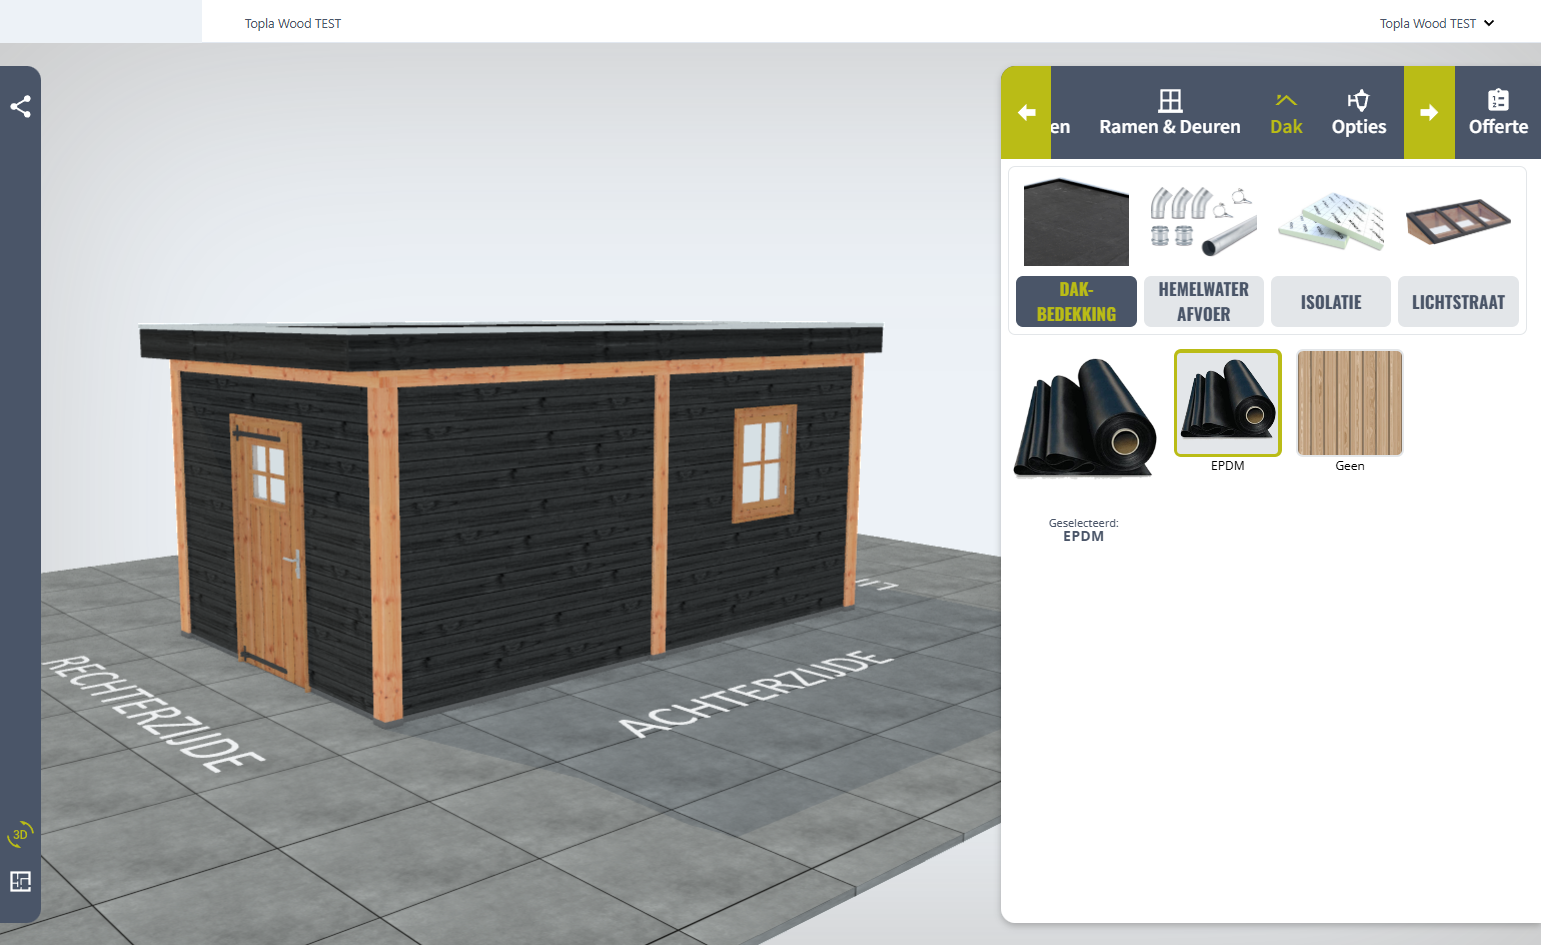Click the Topla Wood TEST header title
The width and height of the screenshot is (1541, 945).
[x=293, y=23]
